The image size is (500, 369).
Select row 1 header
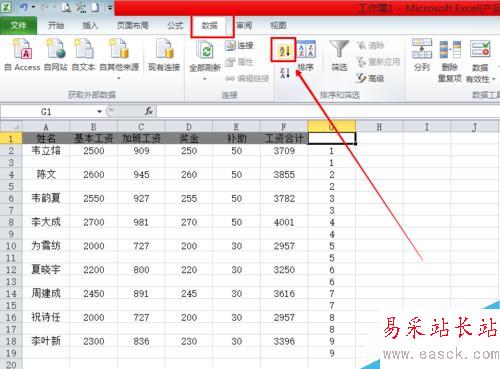[x=11, y=138]
